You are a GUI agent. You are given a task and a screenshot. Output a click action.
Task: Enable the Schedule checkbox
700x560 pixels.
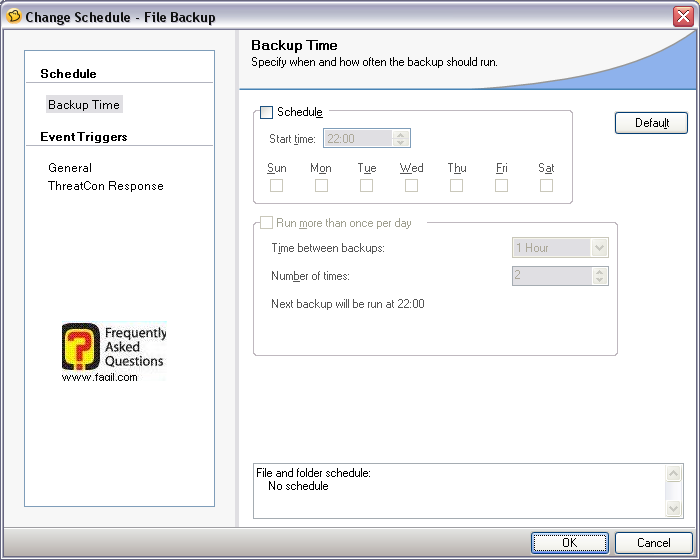[266, 113]
